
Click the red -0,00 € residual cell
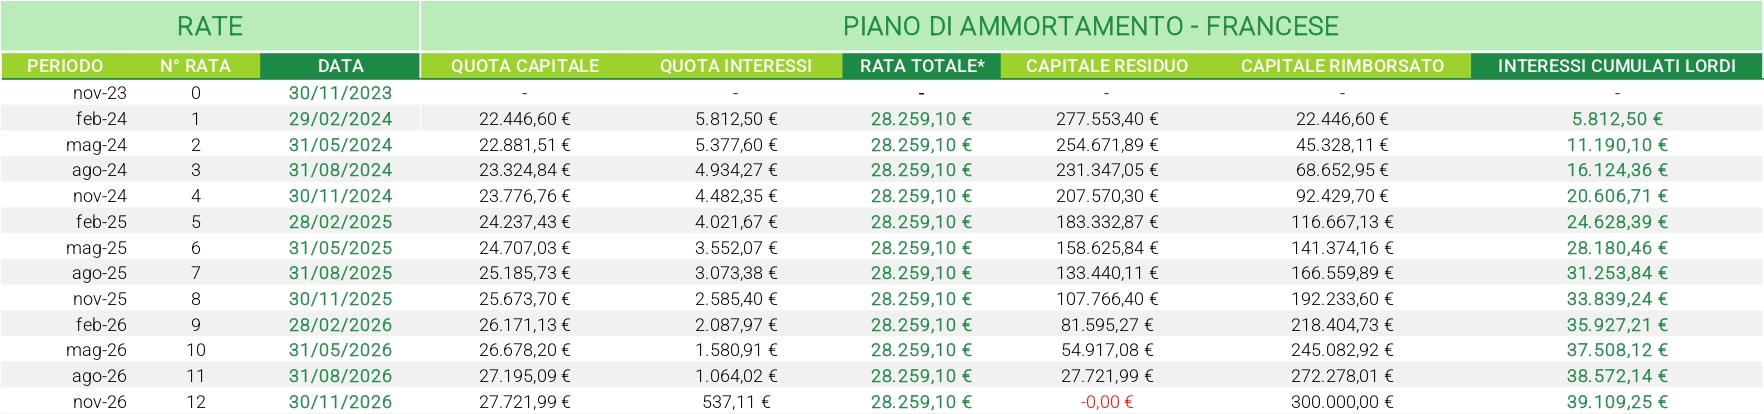[x=1107, y=402]
